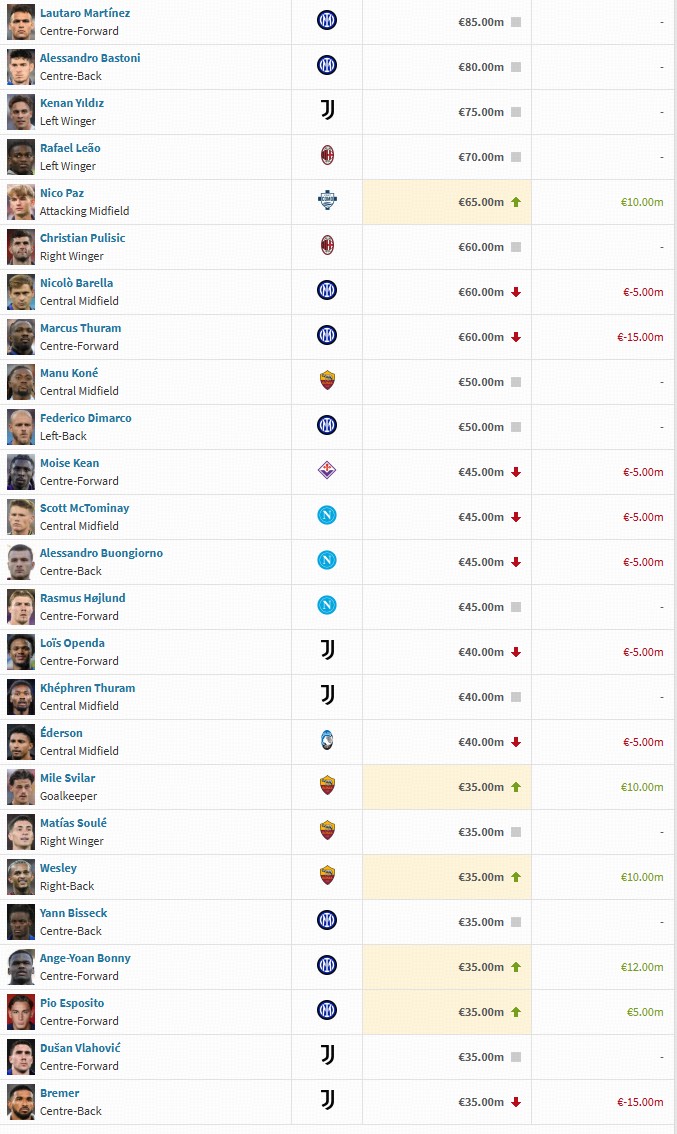Open Alessandro Bastoni's player profile link
The width and height of the screenshot is (677, 1134).
pyautogui.click(x=90, y=58)
